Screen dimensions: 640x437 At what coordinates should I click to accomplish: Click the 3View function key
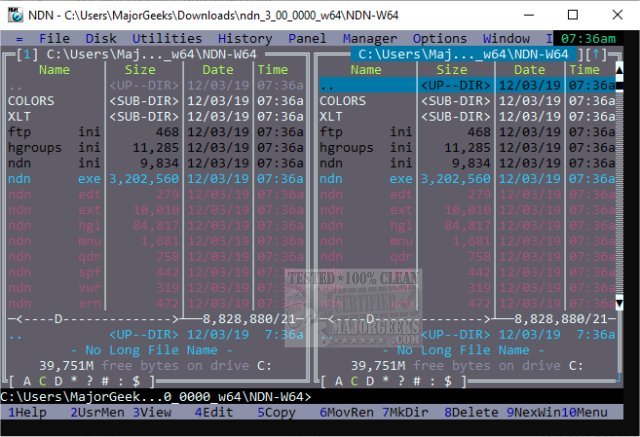(152, 413)
